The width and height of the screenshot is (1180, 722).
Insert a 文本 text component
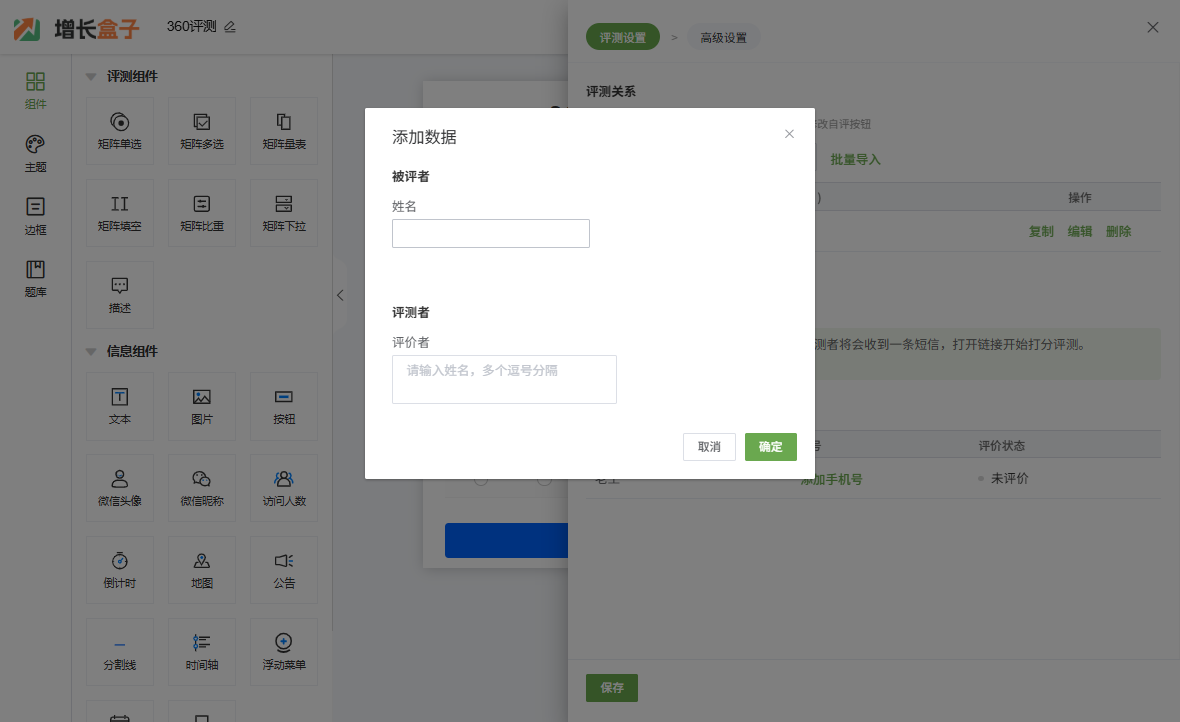click(x=120, y=407)
